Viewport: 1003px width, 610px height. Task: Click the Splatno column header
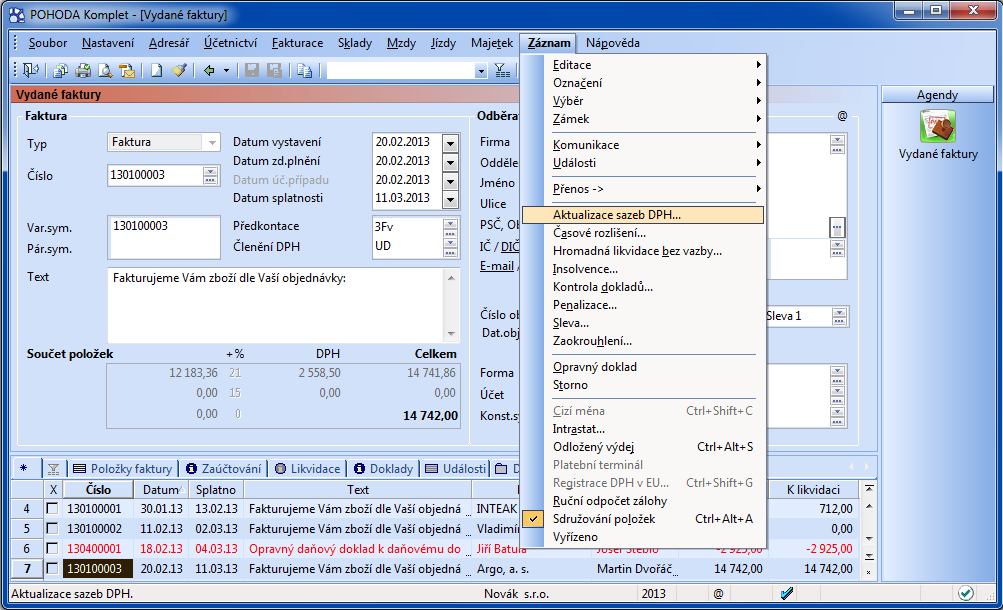pyautogui.click(x=216, y=490)
